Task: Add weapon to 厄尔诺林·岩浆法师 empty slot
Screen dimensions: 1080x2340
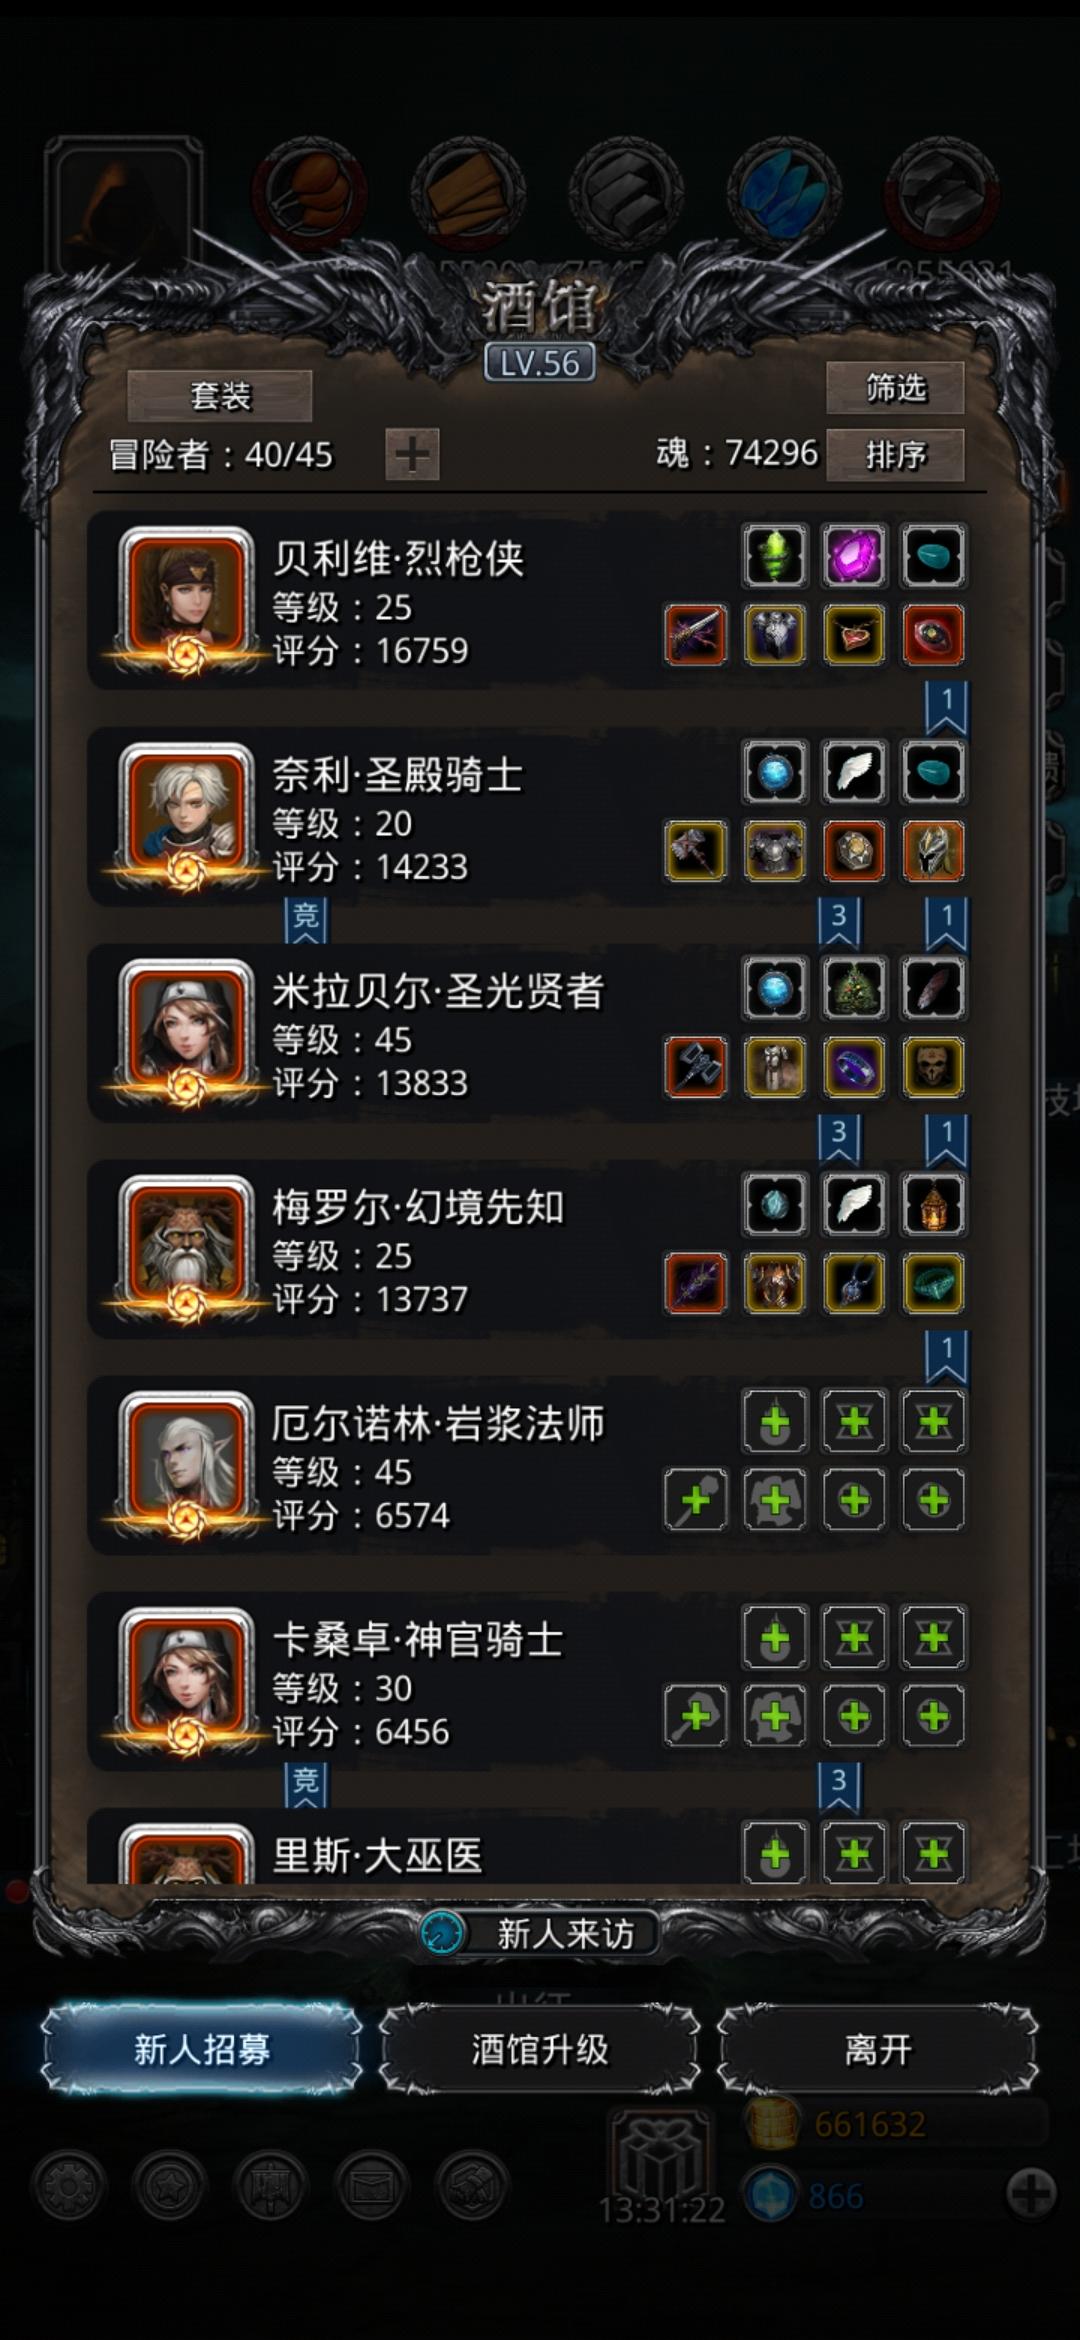Action: [x=695, y=1499]
